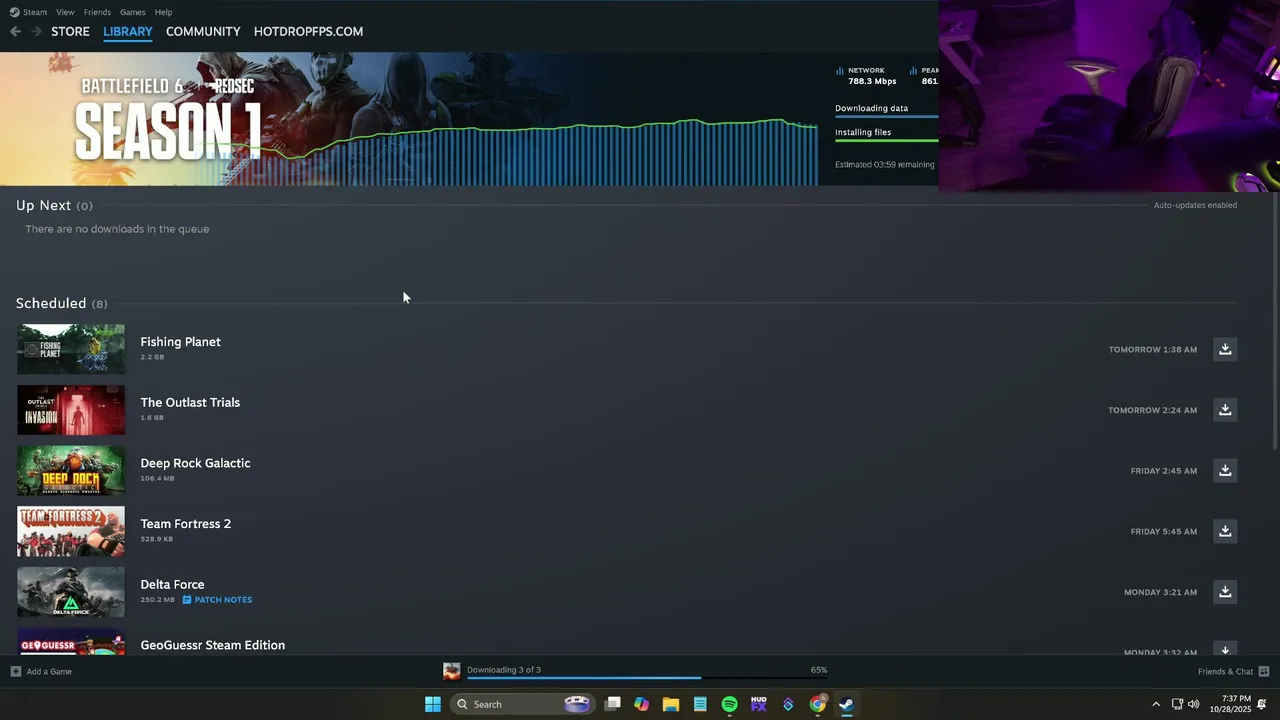The image size is (1280, 720).
Task: Click Add a Game button
Action: (x=41, y=671)
